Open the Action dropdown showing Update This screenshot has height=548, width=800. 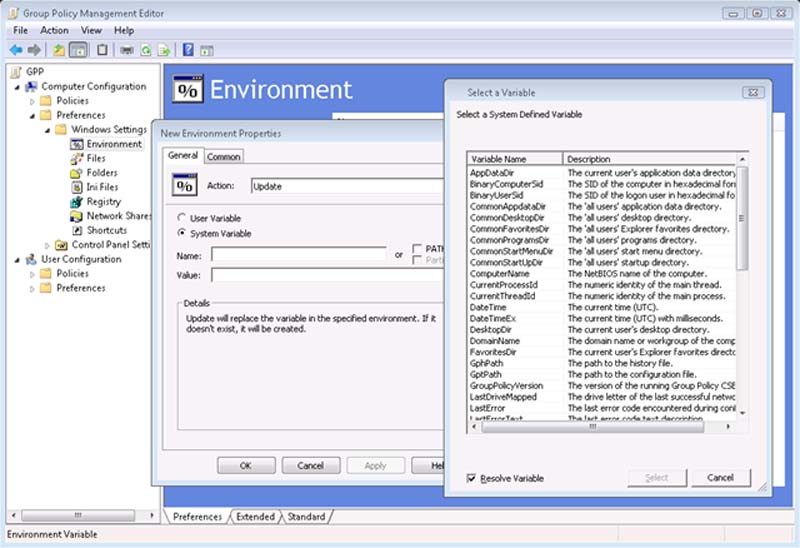click(347, 186)
